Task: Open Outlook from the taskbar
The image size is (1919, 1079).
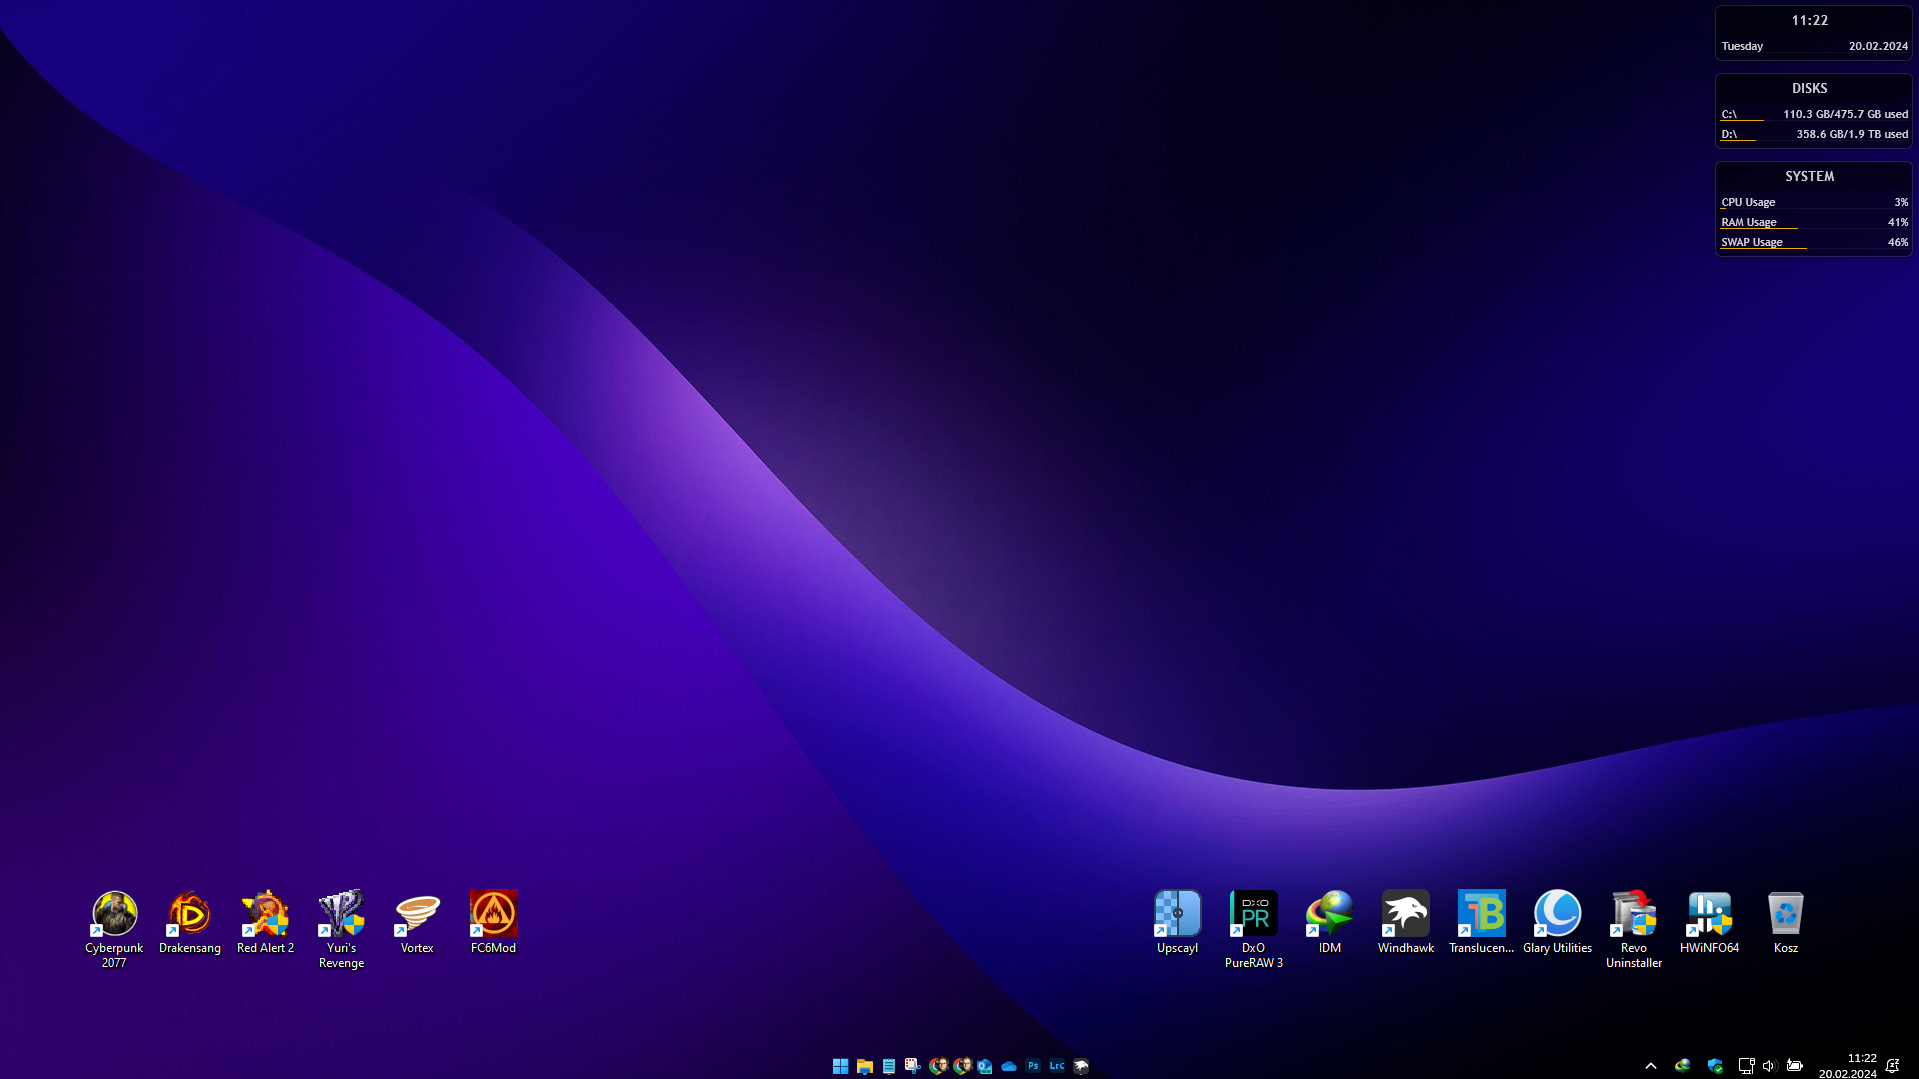Action: tap(985, 1066)
